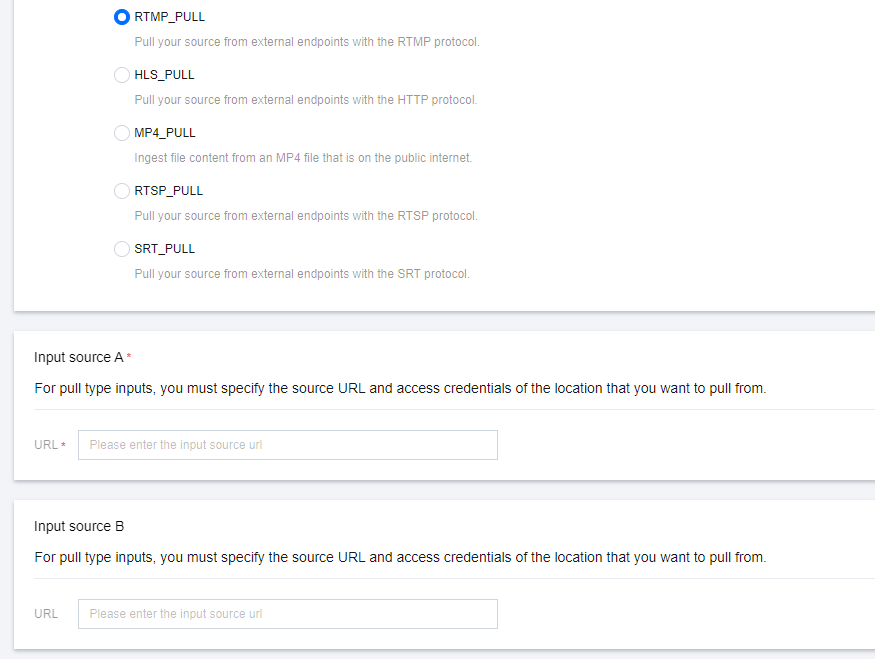The image size is (875, 659).
Task: Select the RTMP_PULL radio button
Action: pos(122,17)
